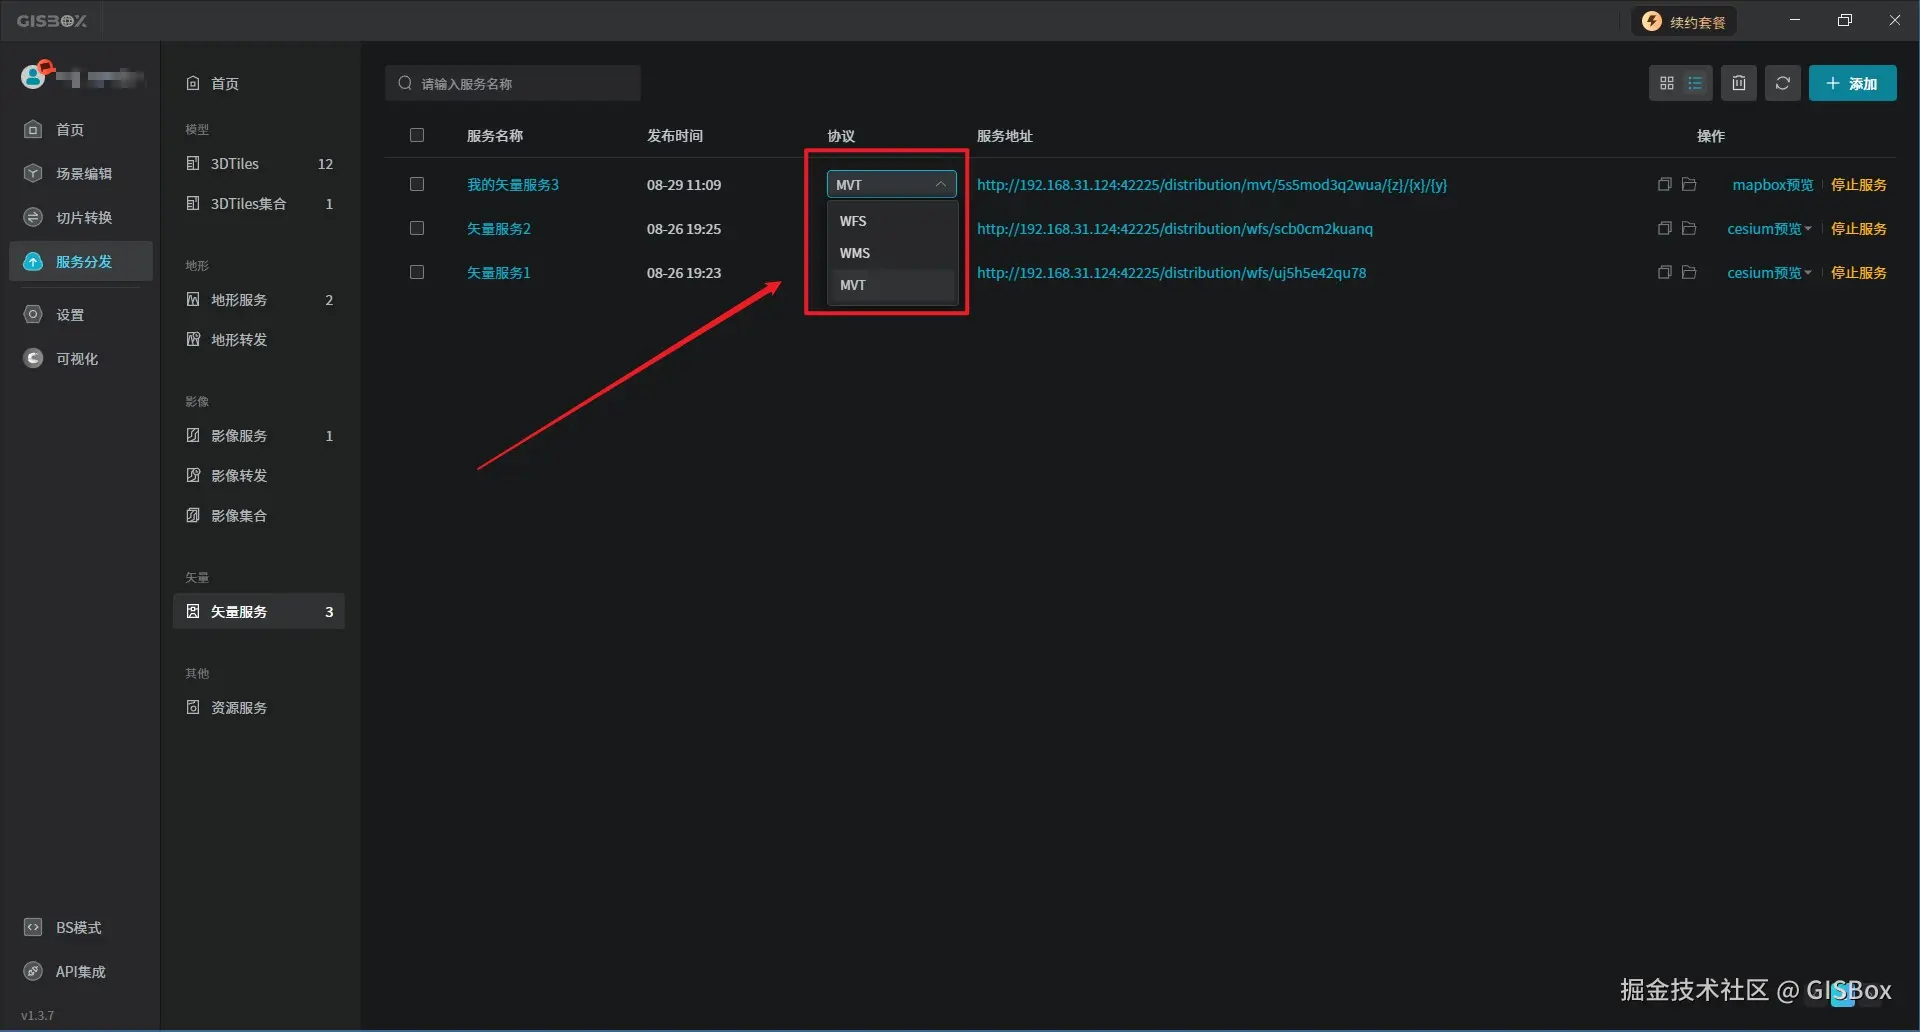Copy the address of 矢量服务2
This screenshot has width=1920, height=1032.
[1664, 229]
